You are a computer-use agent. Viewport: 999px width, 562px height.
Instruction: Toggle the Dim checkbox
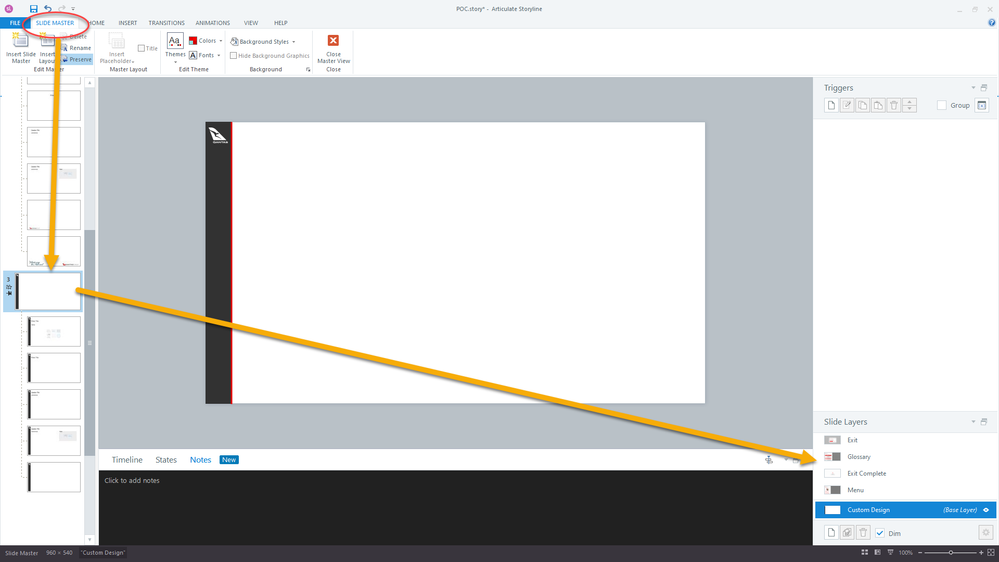click(x=880, y=533)
